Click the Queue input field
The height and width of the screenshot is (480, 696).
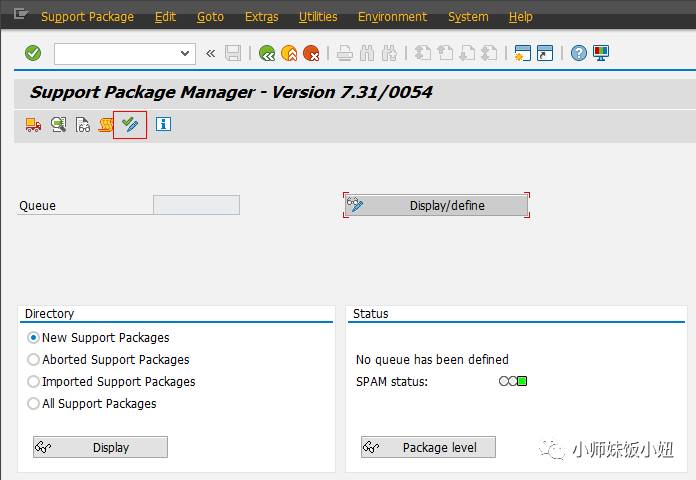click(196, 205)
